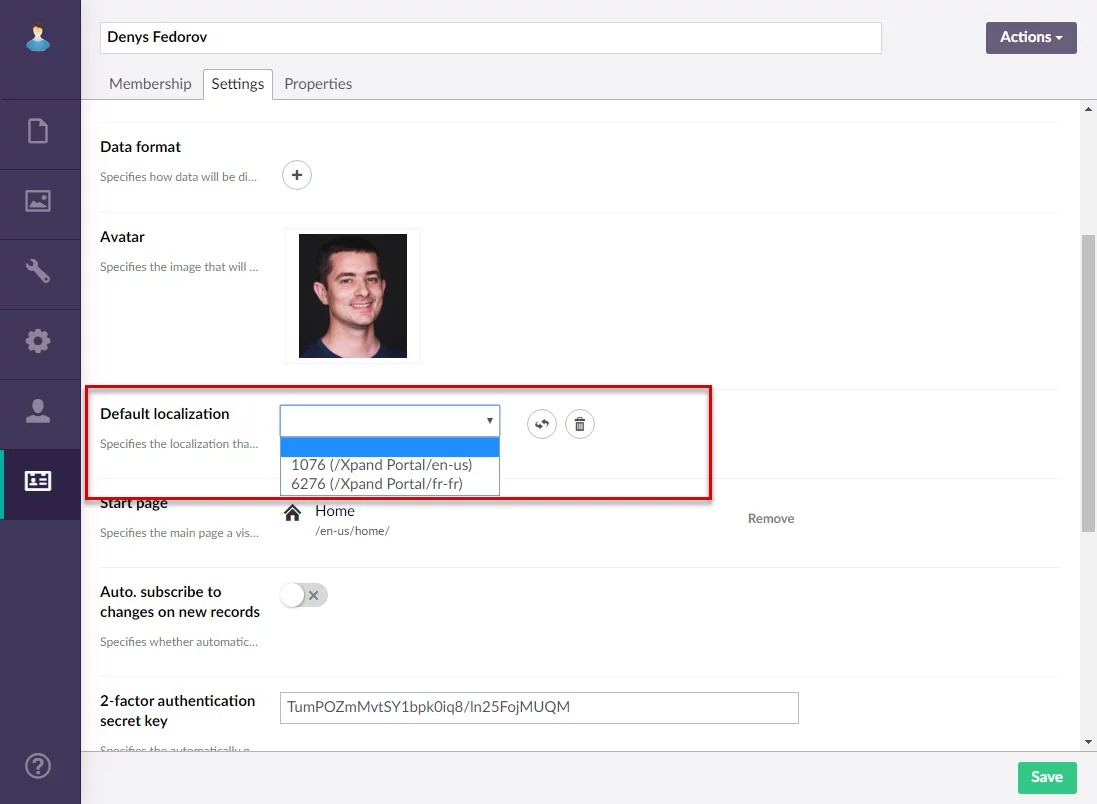Select 1076 (/Xpand Portal/en-us) option
The width and height of the screenshot is (1097, 804).
382,465
